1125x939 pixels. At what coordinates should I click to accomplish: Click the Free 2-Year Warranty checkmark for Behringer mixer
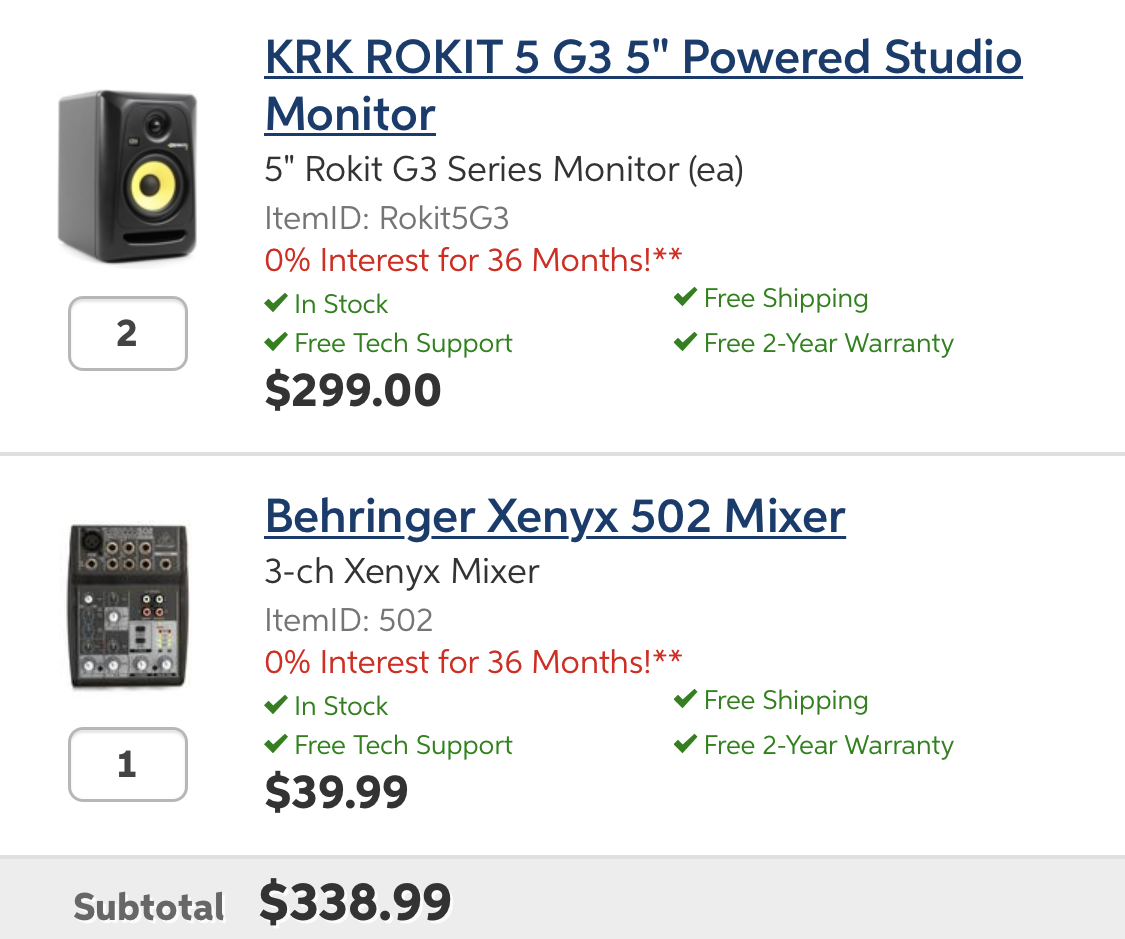[x=685, y=745]
